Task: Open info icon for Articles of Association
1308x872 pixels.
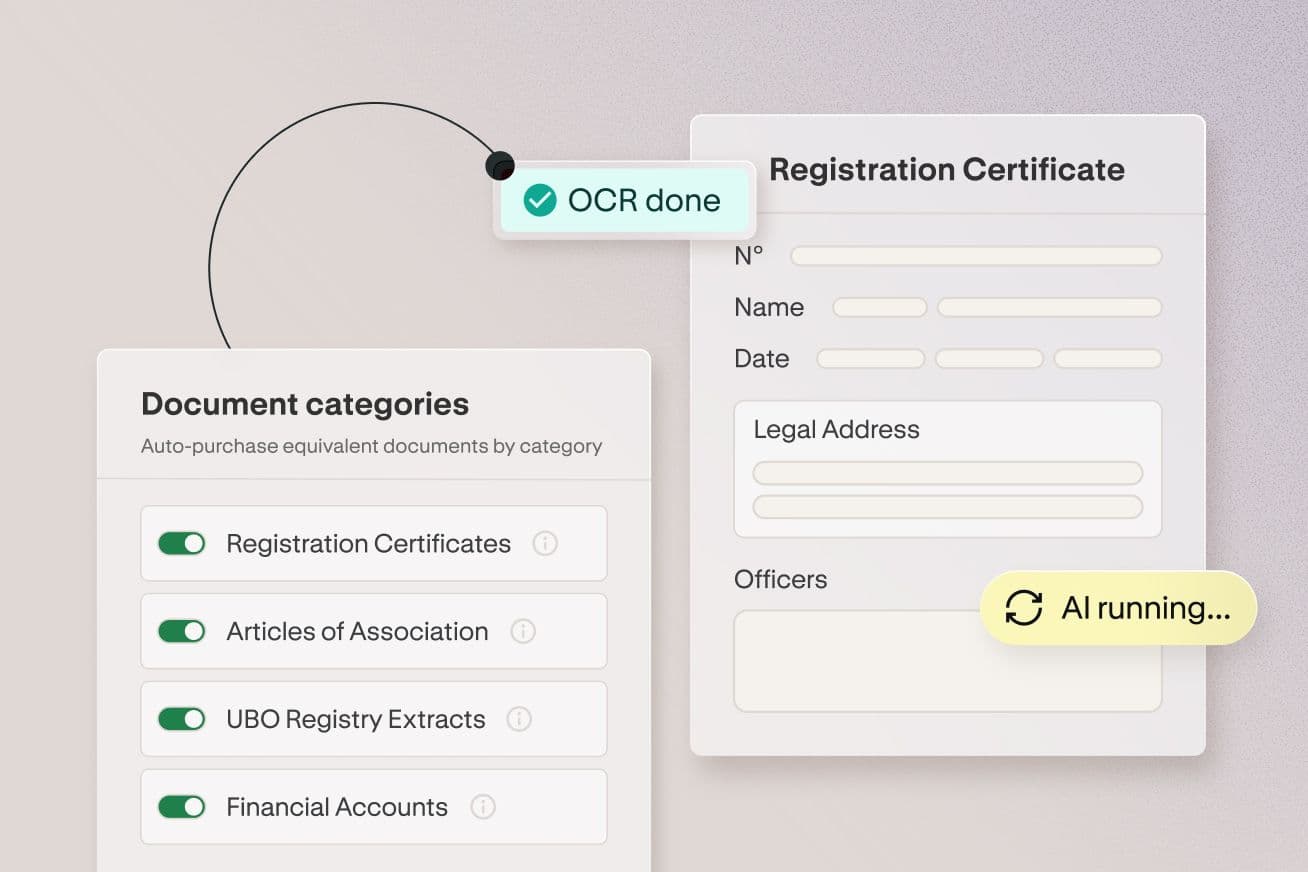Action: click(523, 631)
